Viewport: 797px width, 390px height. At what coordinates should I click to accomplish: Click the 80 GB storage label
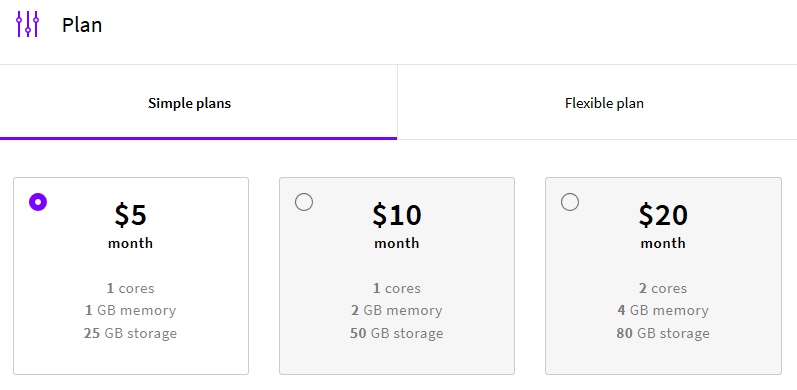pos(663,334)
